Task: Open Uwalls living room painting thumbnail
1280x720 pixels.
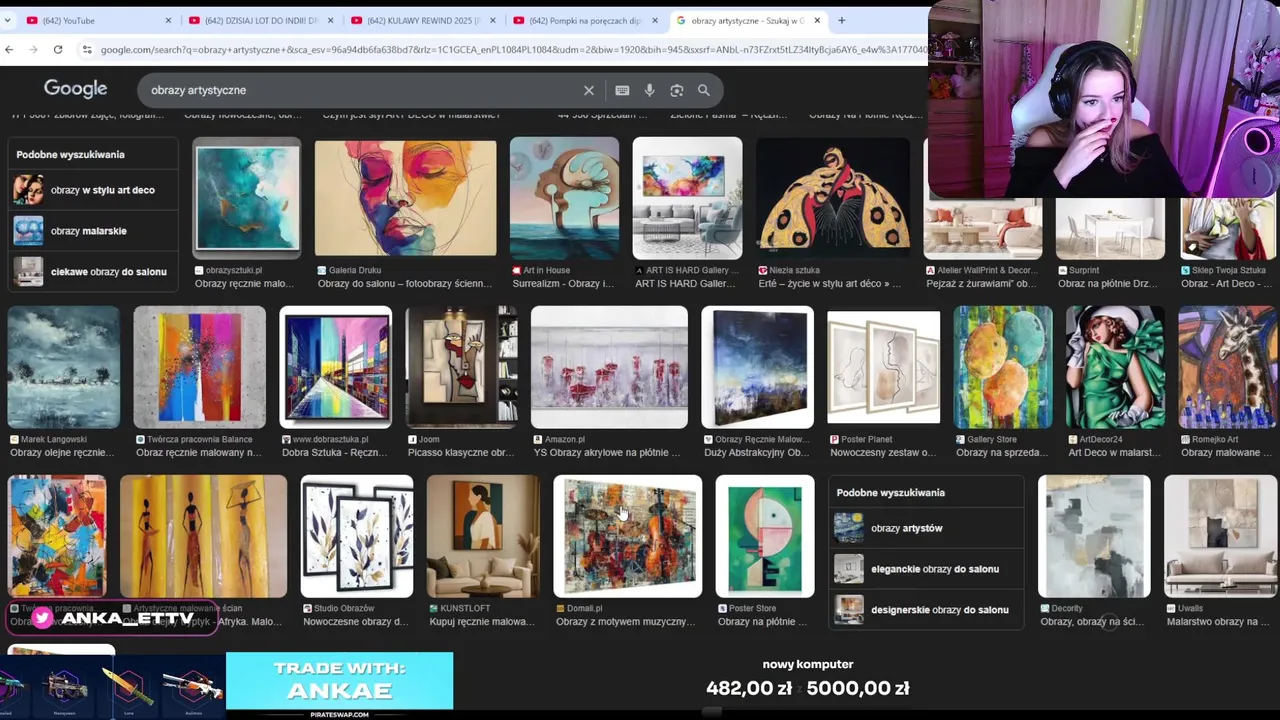Action: 1220,536
